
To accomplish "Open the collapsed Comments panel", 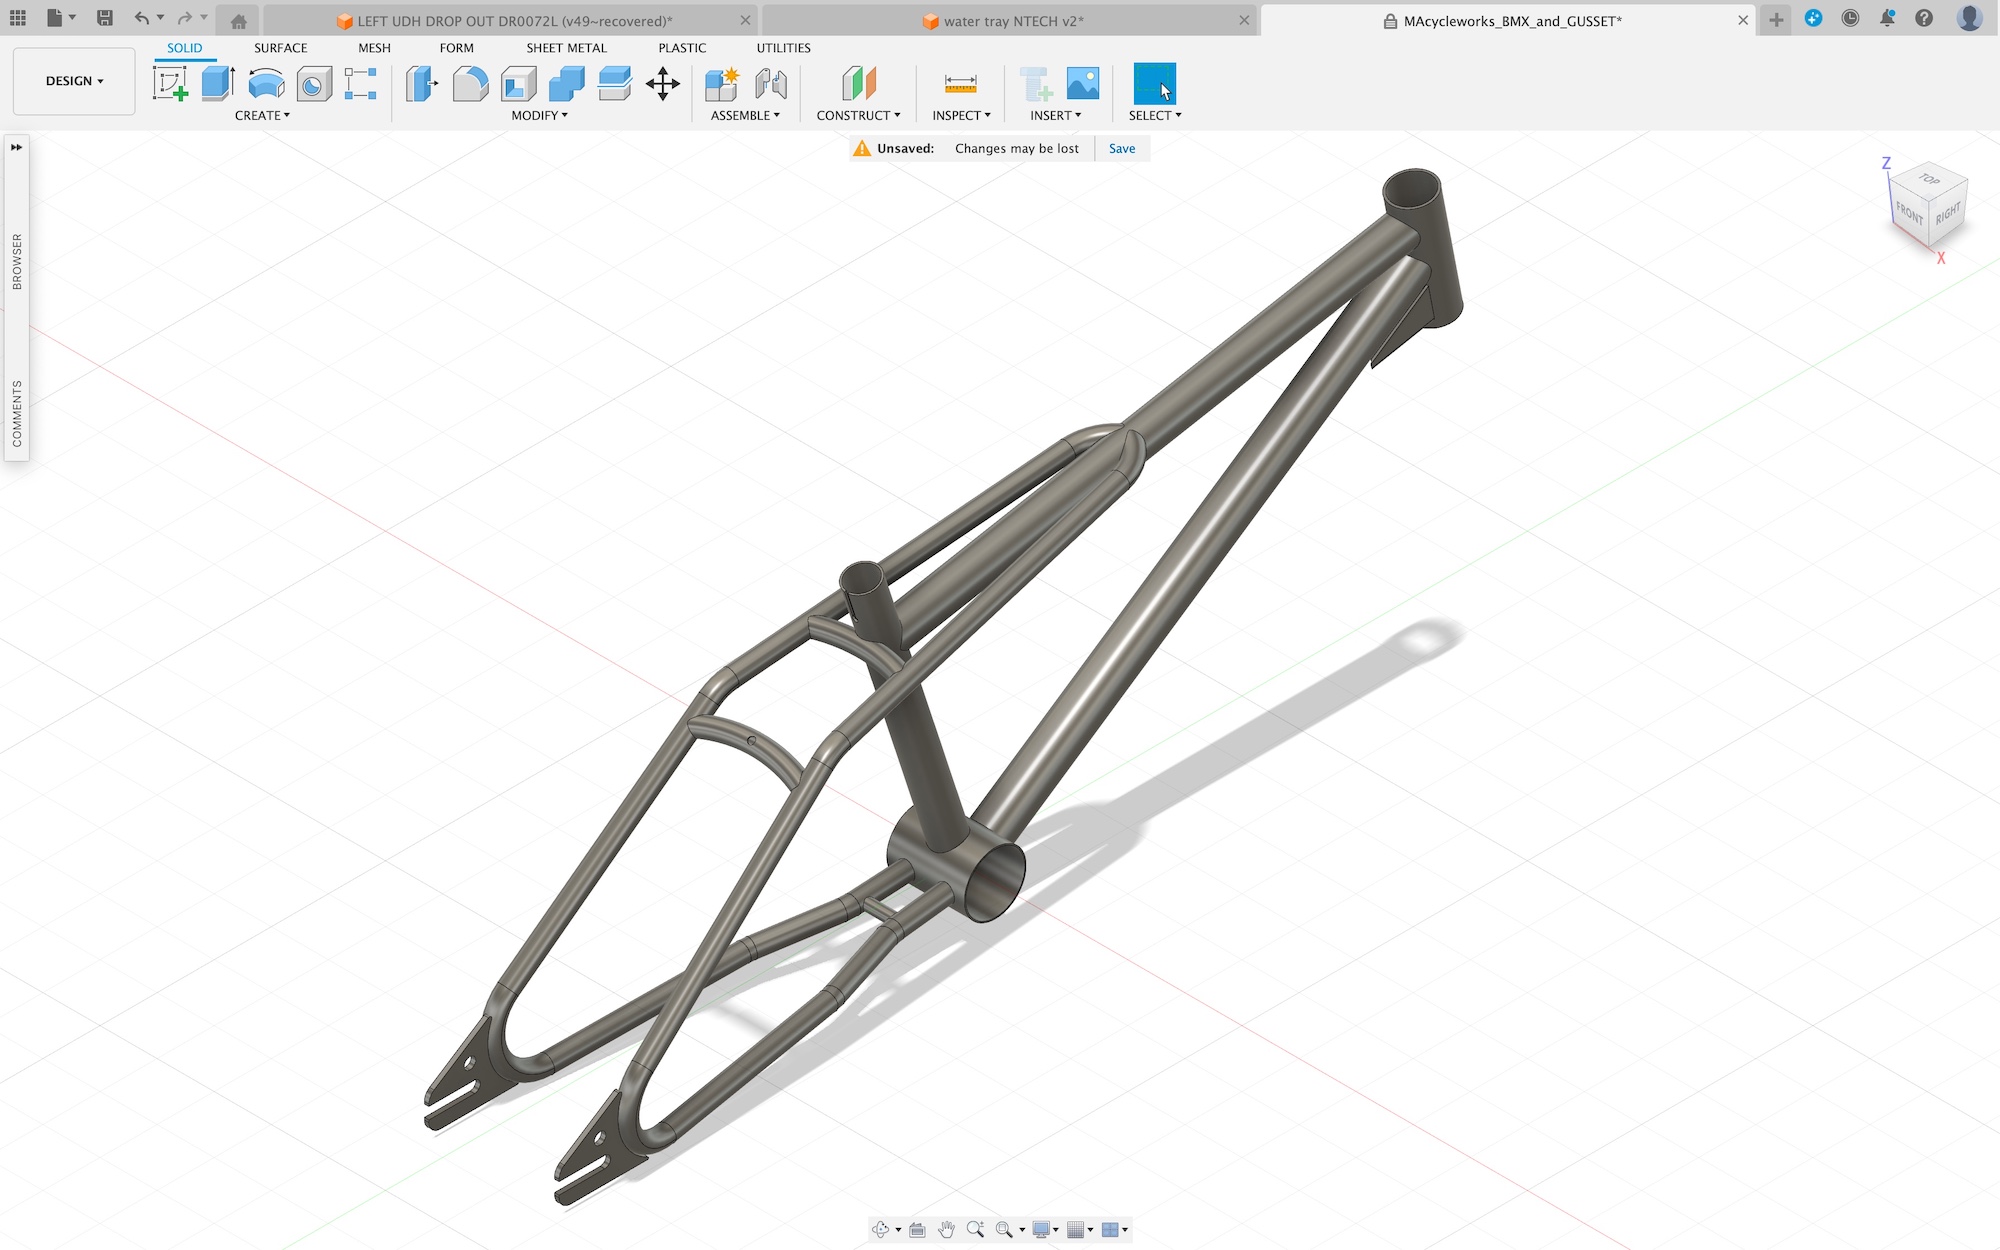I will tap(16, 413).
